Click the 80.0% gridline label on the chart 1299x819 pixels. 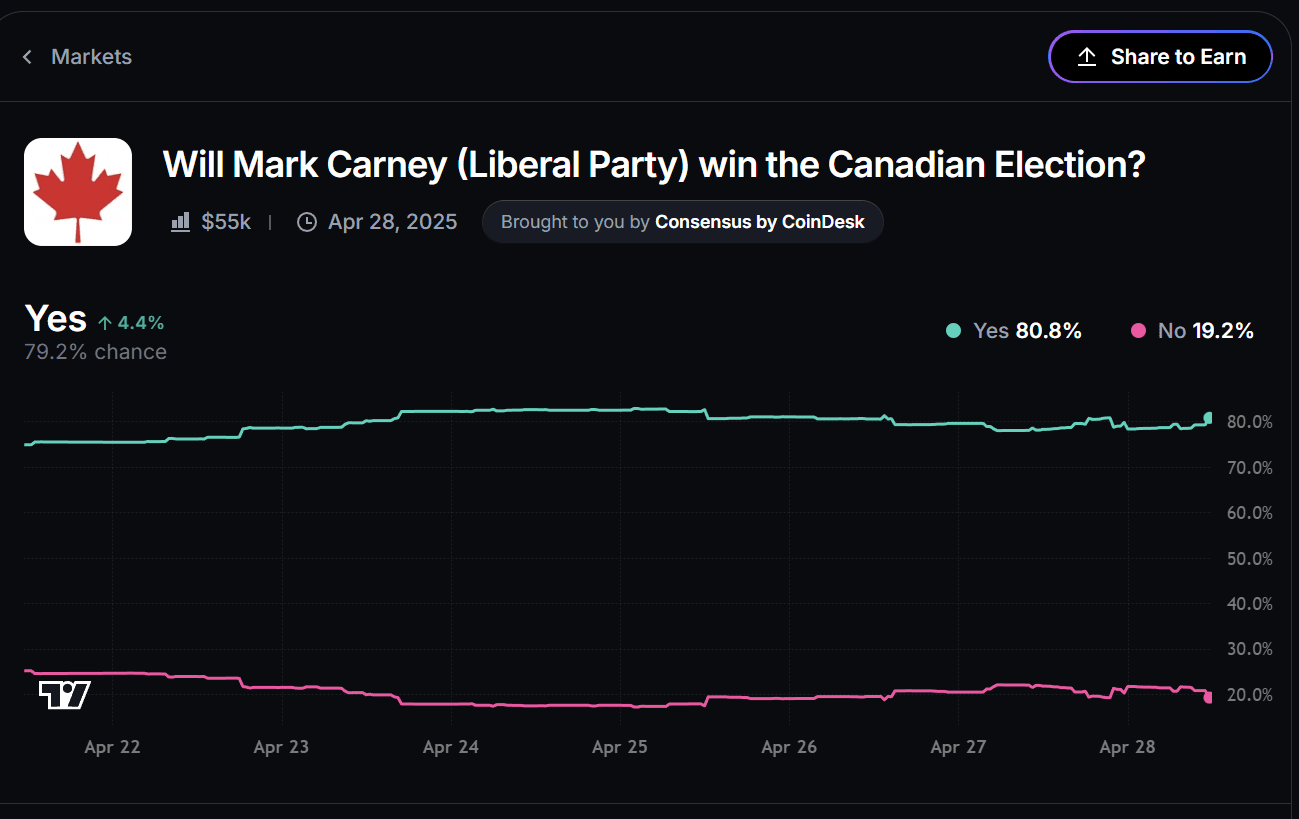tap(1249, 421)
